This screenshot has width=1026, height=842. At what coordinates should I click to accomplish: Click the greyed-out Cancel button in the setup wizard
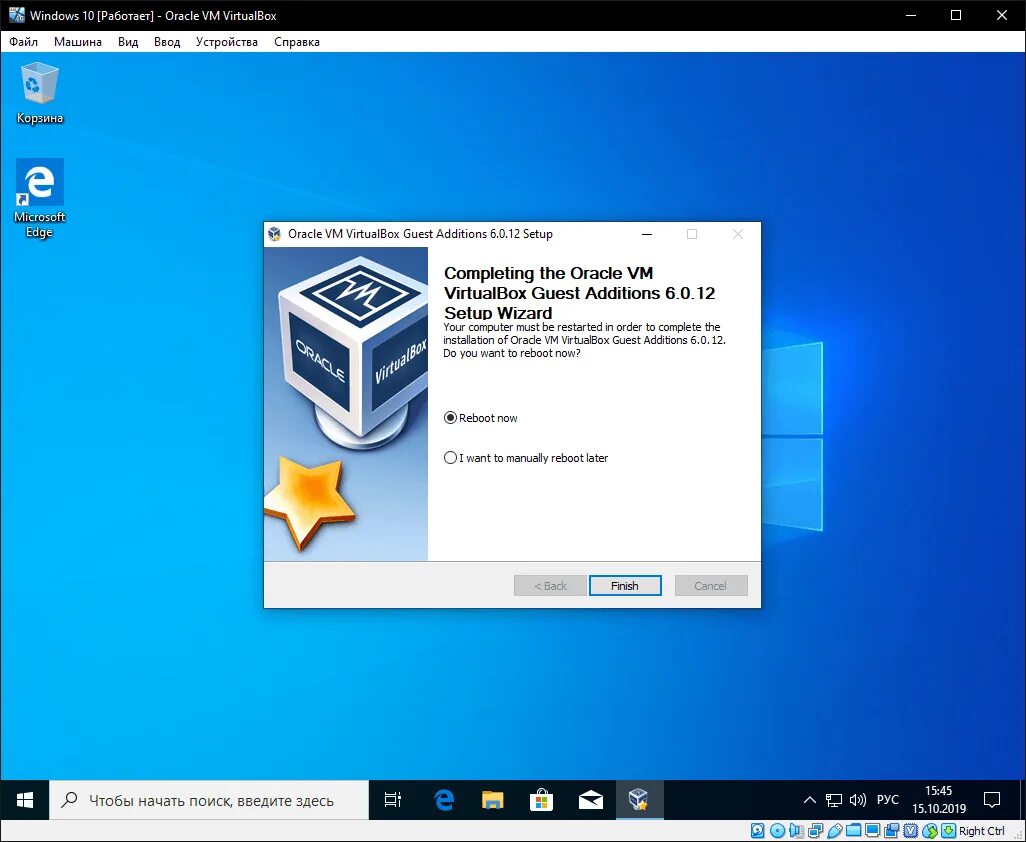[711, 586]
